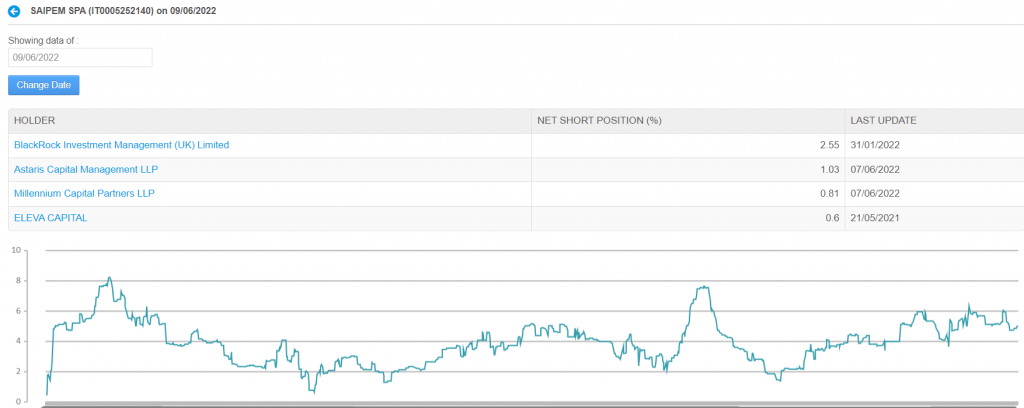Screen dimensions: 1024x408
Task: Open Astaris Capital Management LLP link
Action: pos(86,169)
